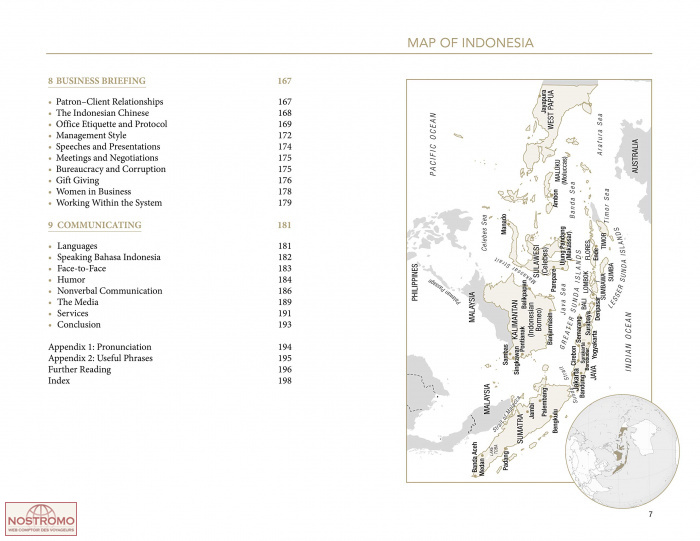Viewport: 700px width, 541px height.
Task: Click the 'AUSTRALIA' map label
Action: [x=635, y=156]
